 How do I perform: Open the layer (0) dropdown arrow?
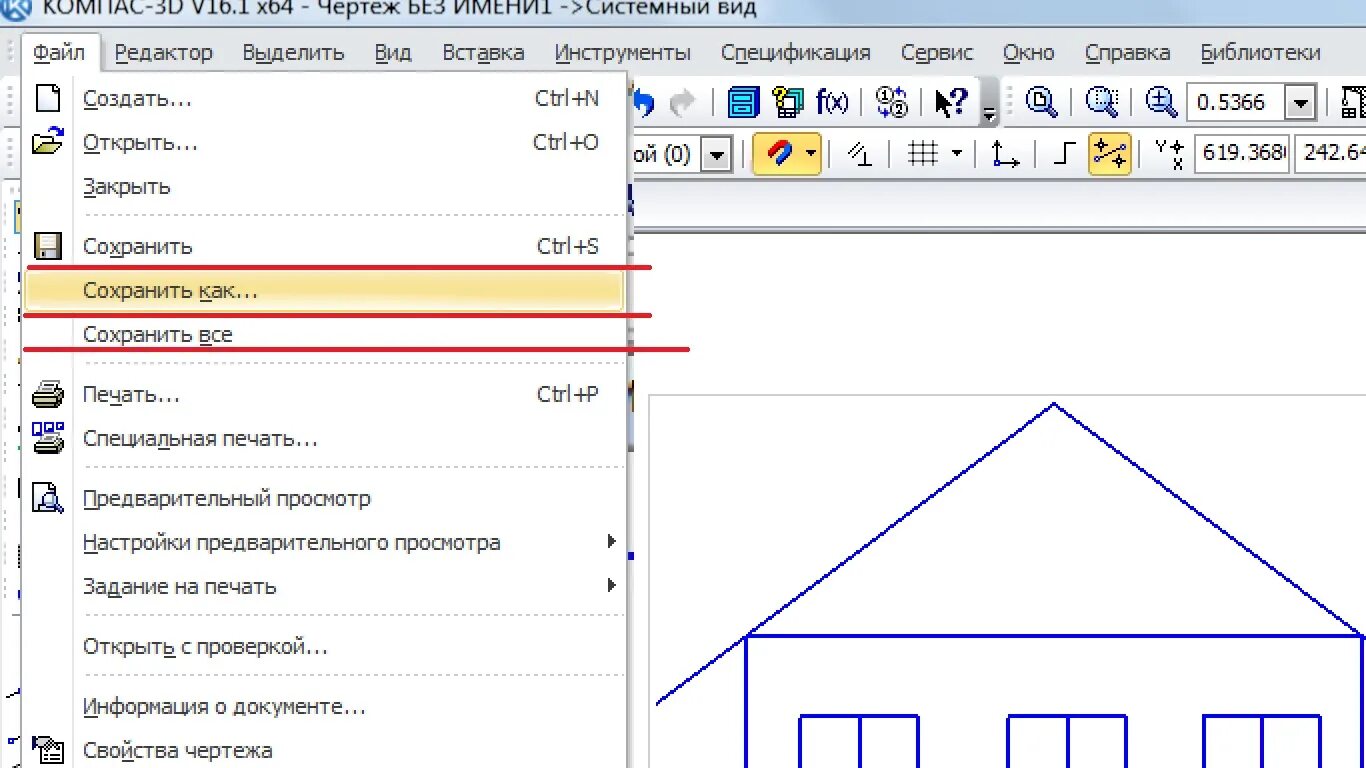[716, 154]
